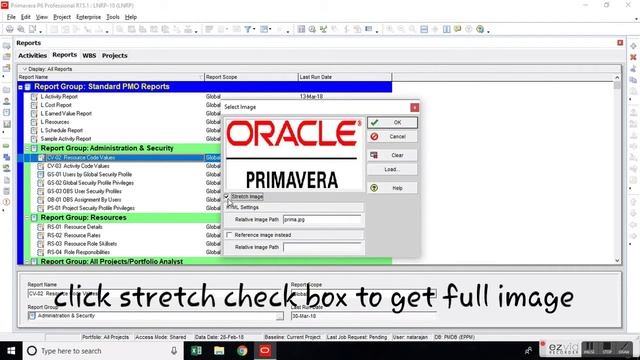Viewport: 640px width, 360px height.
Task: Click the Relative Image Path field containing prima.jpg
Action: (322, 220)
